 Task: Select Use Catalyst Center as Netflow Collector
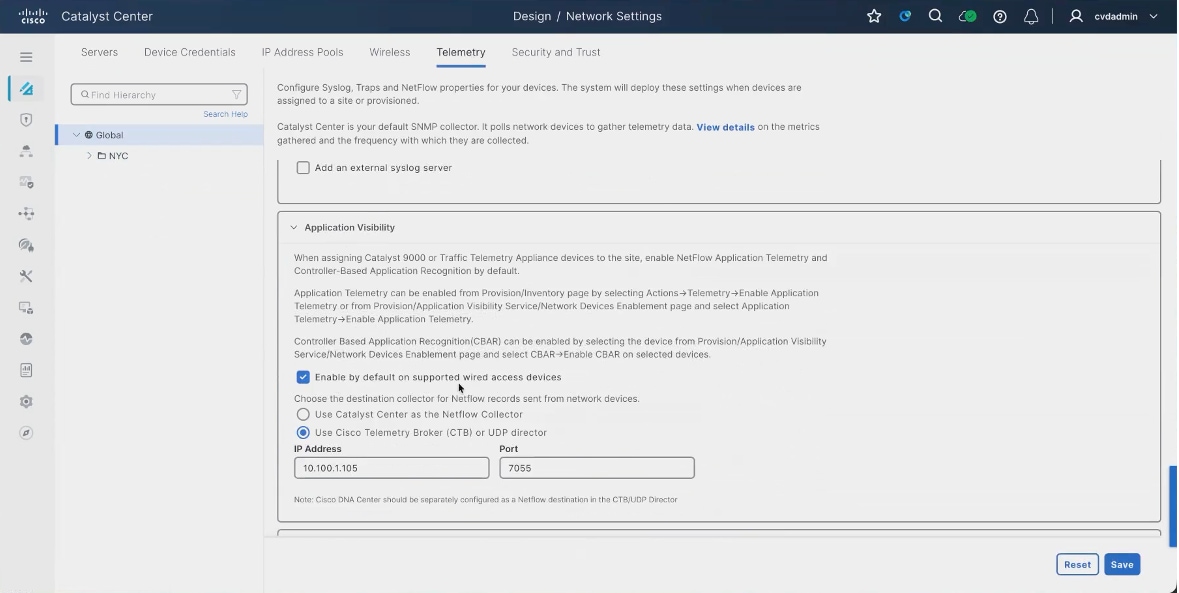[x=303, y=414]
